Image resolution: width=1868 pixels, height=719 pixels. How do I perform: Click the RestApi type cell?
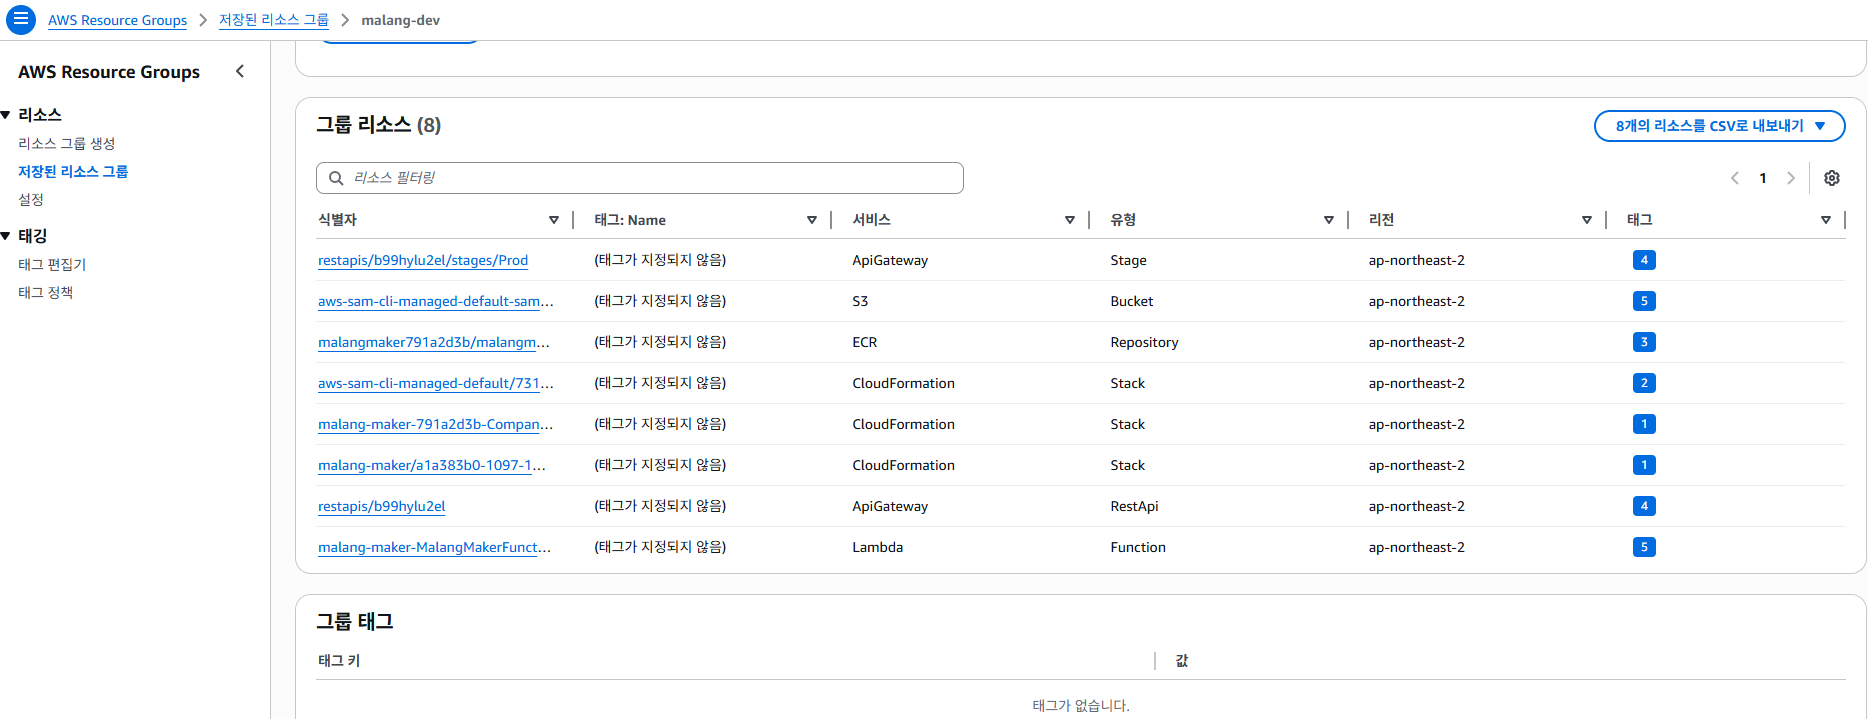(x=1134, y=506)
